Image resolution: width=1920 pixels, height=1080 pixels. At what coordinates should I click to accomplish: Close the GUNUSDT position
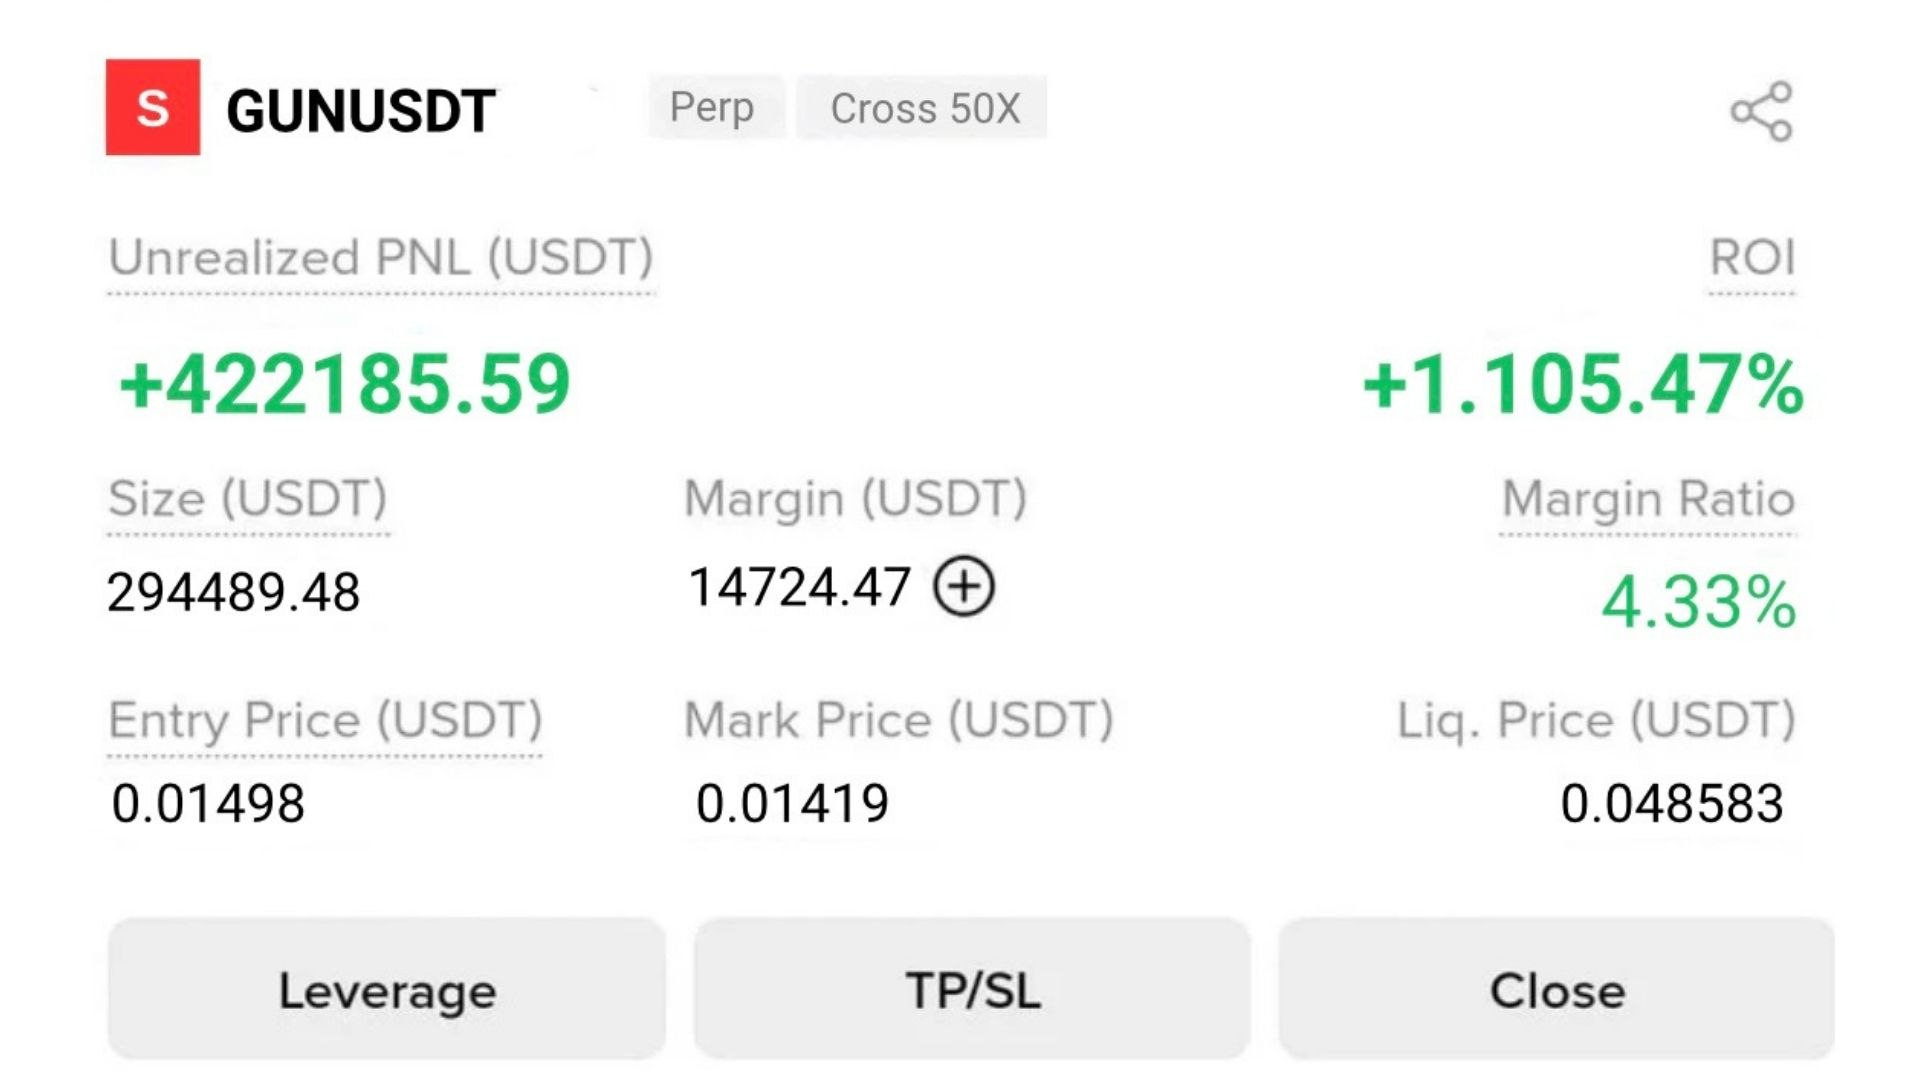[1557, 989]
